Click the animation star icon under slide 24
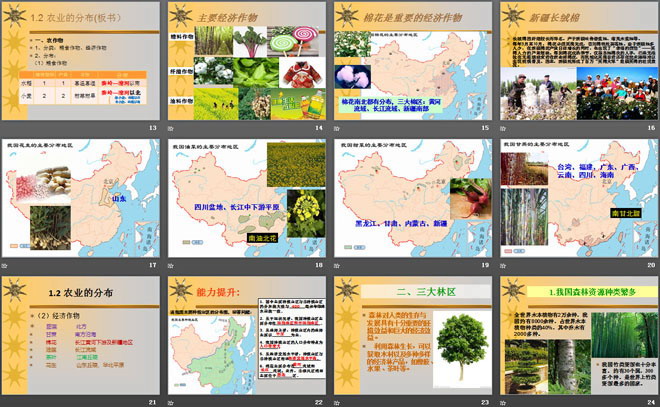The height and width of the screenshot is (407, 660). (x=503, y=403)
